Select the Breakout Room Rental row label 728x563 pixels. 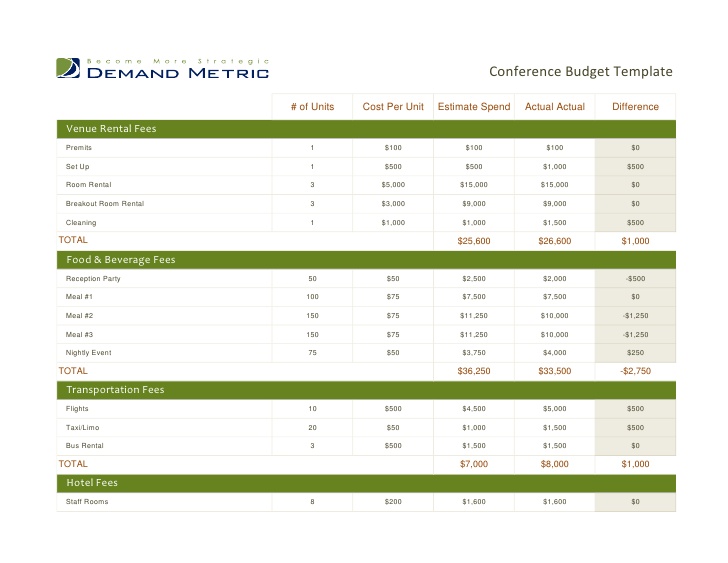105,204
